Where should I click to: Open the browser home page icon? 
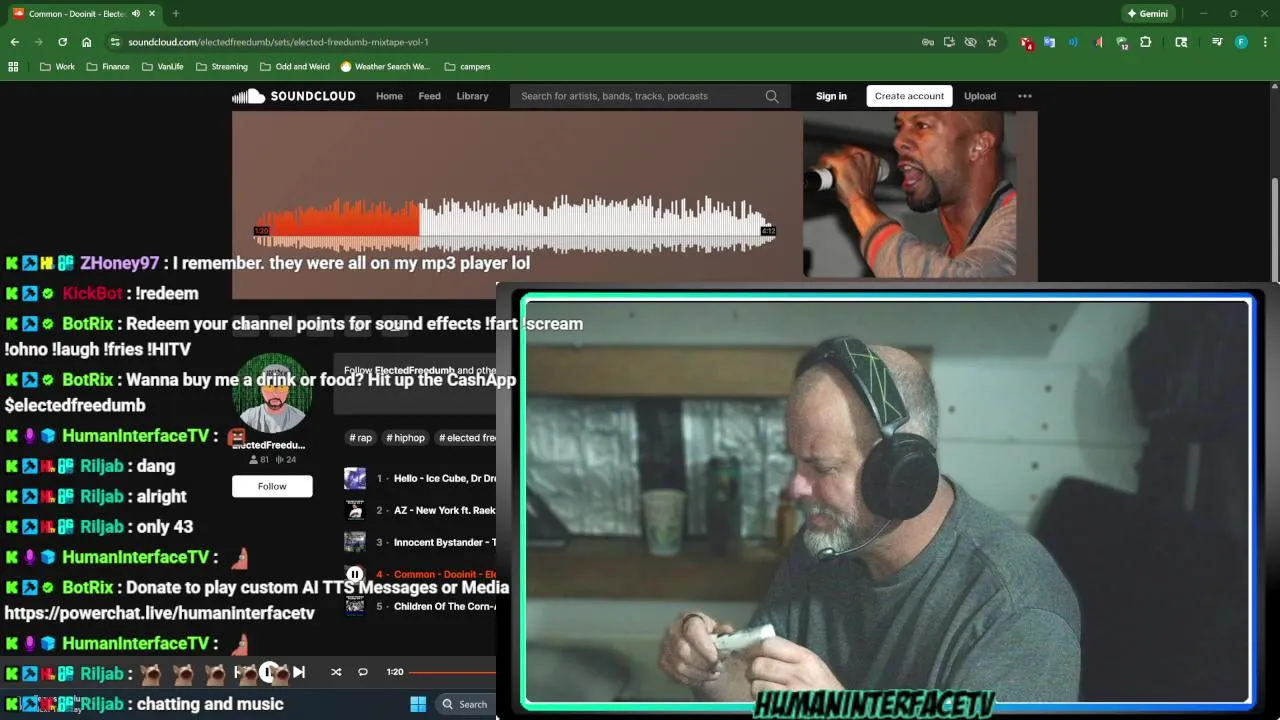[x=87, y=42]
